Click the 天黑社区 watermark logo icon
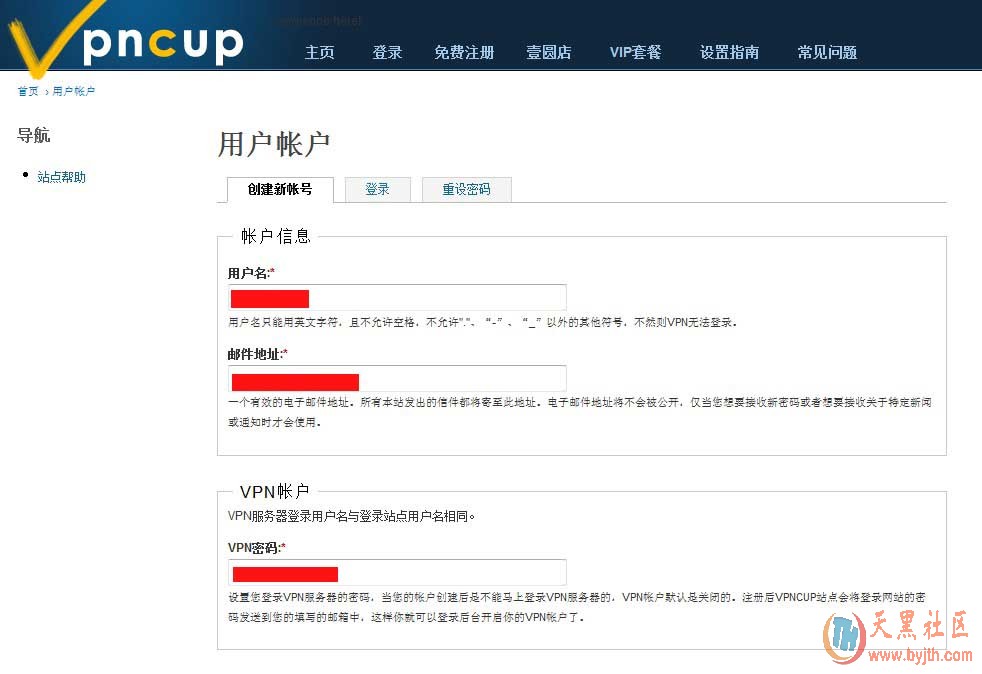This screenshot has height=674, width=982. tap(843, 636)
